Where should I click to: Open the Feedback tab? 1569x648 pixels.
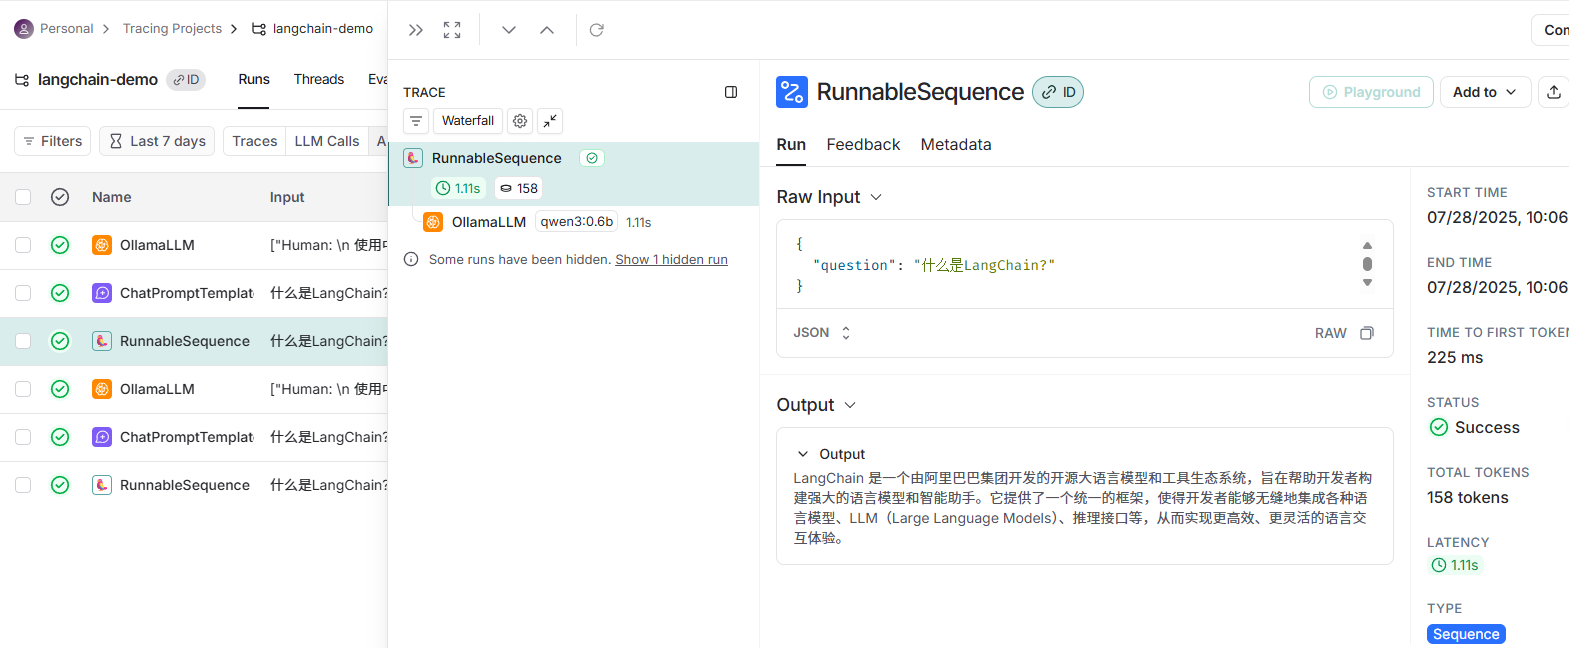point(863,145)
